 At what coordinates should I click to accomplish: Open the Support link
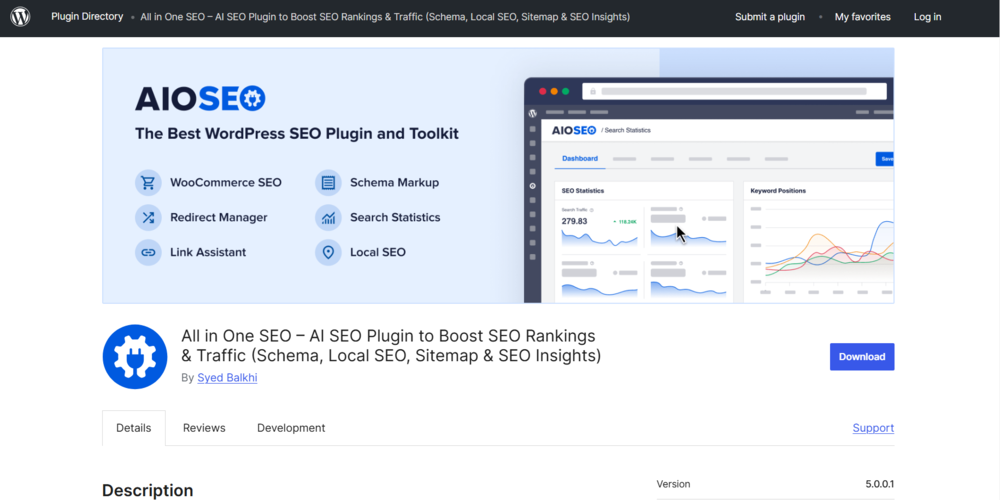873,428
